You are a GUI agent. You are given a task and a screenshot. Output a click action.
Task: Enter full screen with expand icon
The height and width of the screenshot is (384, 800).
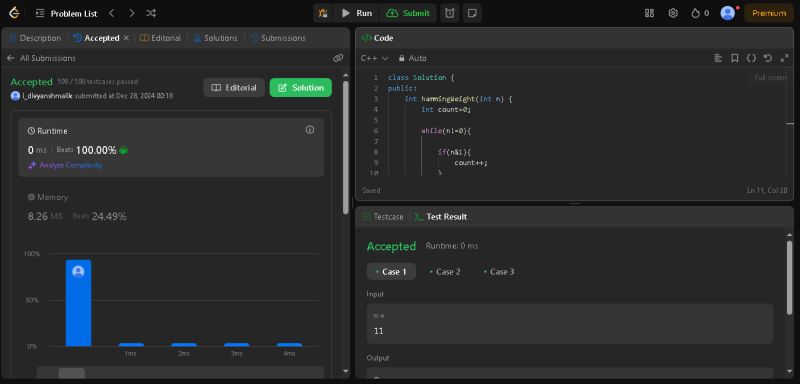pyautogui.click(x=785, y=58)
